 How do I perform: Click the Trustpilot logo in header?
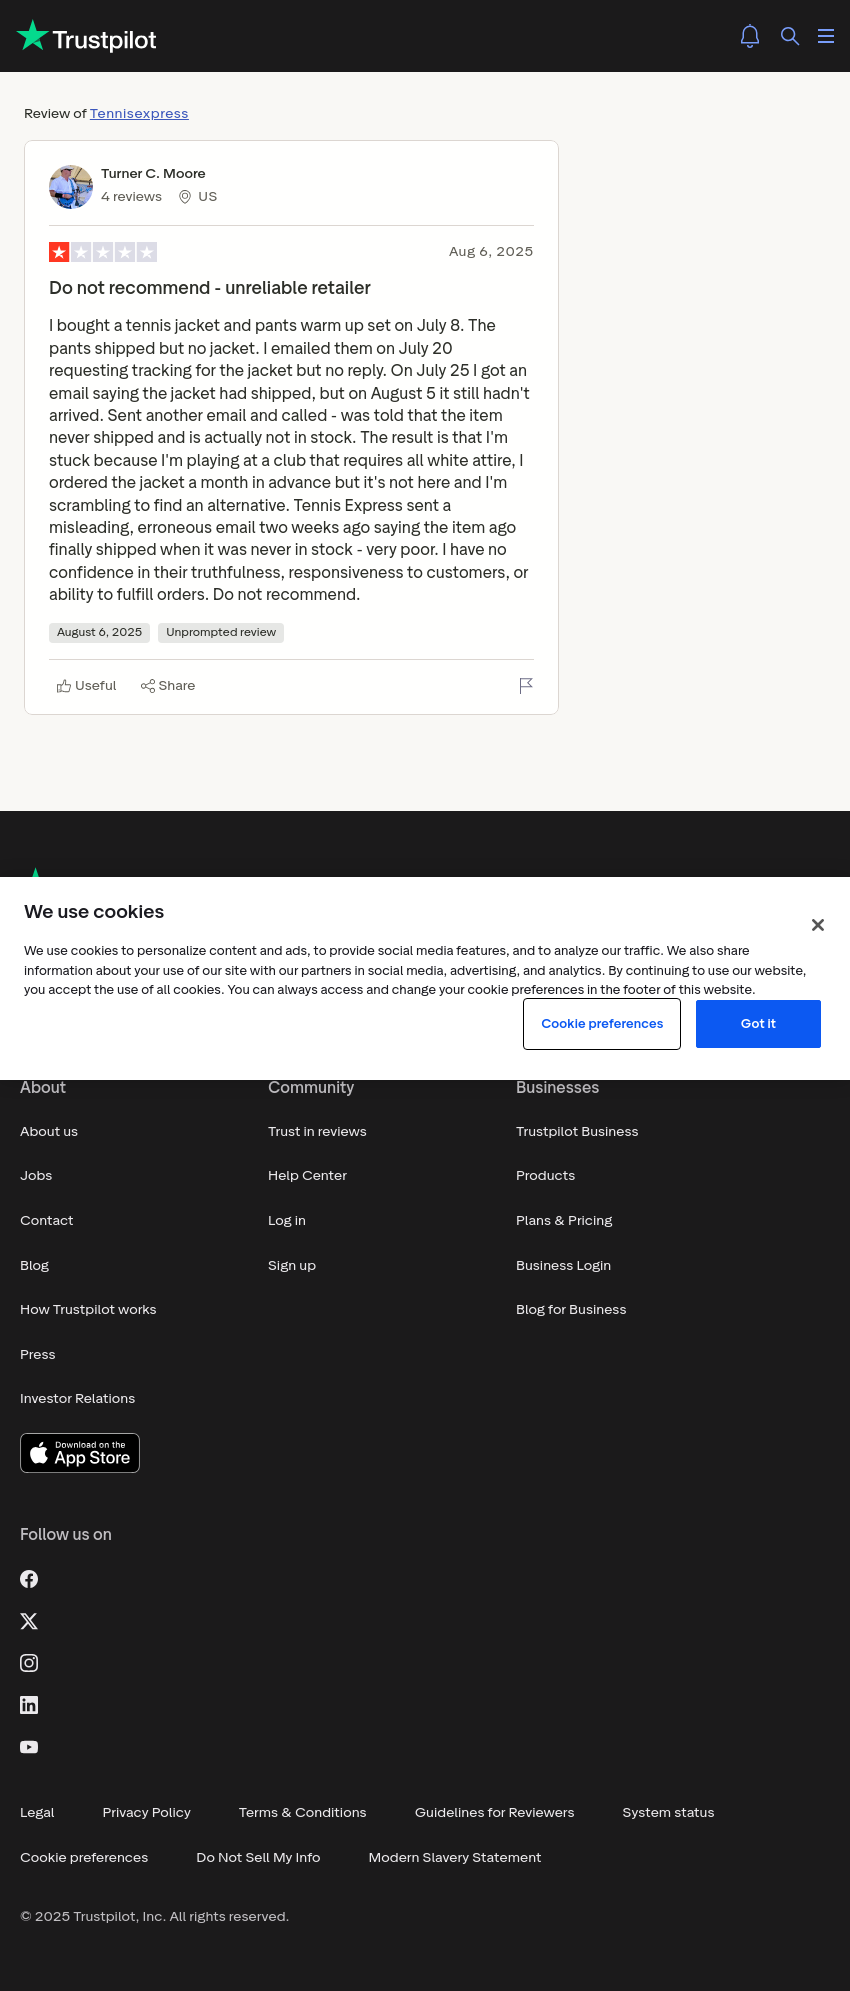pyautogui.click(x=87, y=36)
